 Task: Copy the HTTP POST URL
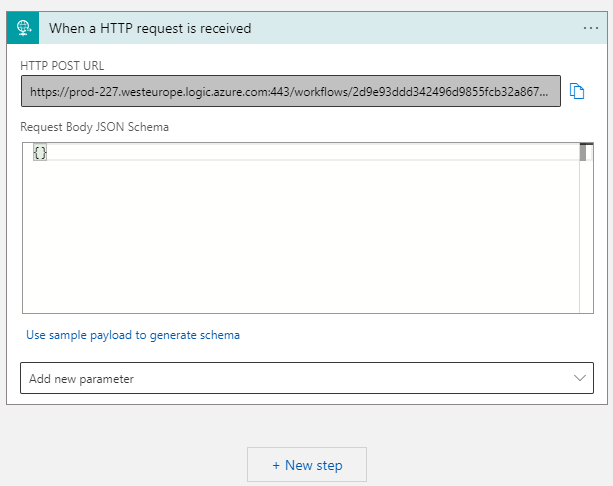pos(577,91)
